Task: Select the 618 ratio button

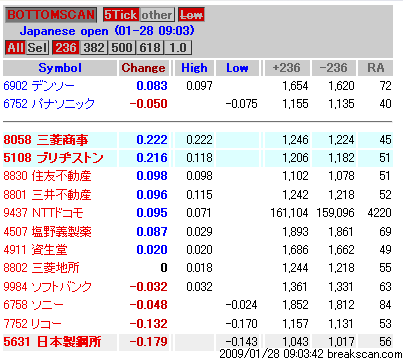Action: coord(150,48)
